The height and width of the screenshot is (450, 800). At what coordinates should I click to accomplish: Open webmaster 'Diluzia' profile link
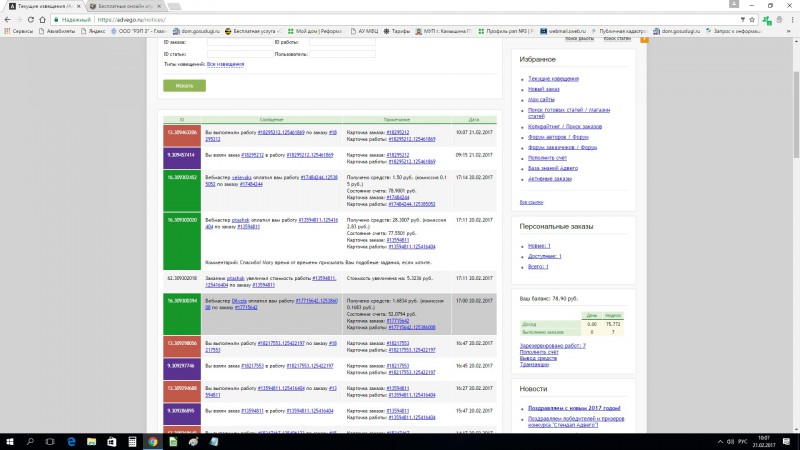coord(239,301)
